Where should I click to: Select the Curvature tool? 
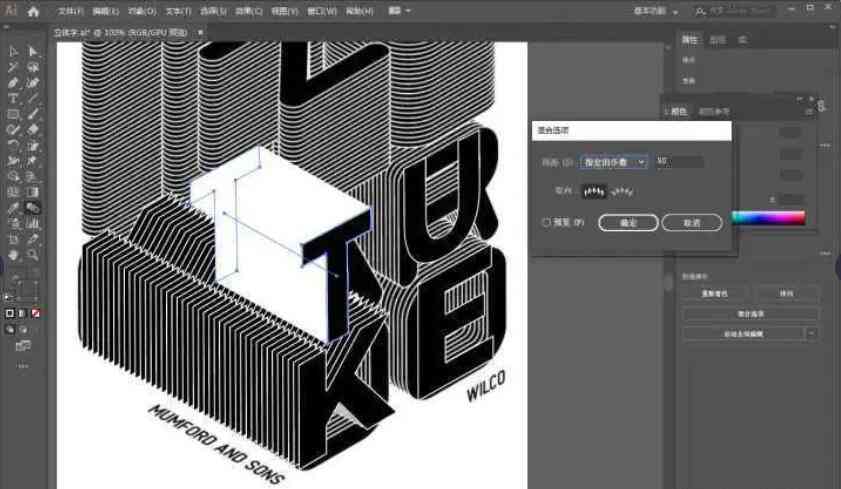[x=33, y=83]
